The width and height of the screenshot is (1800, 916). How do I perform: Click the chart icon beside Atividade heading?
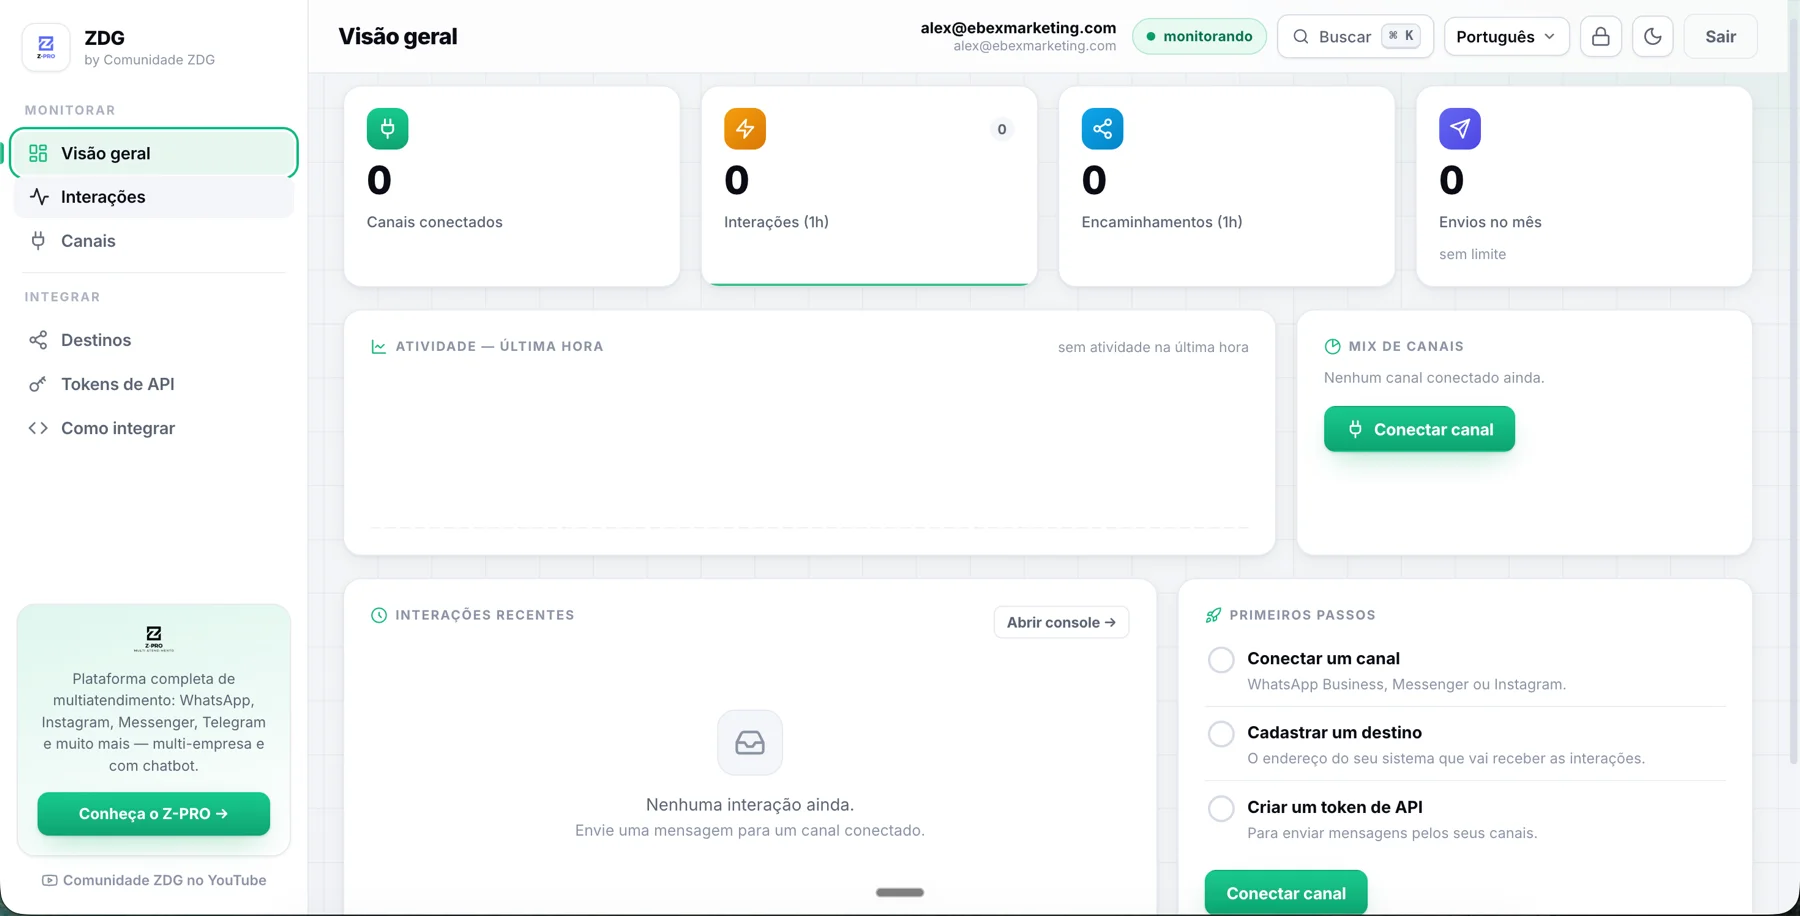pyautogui.click(x=379, y=347)
